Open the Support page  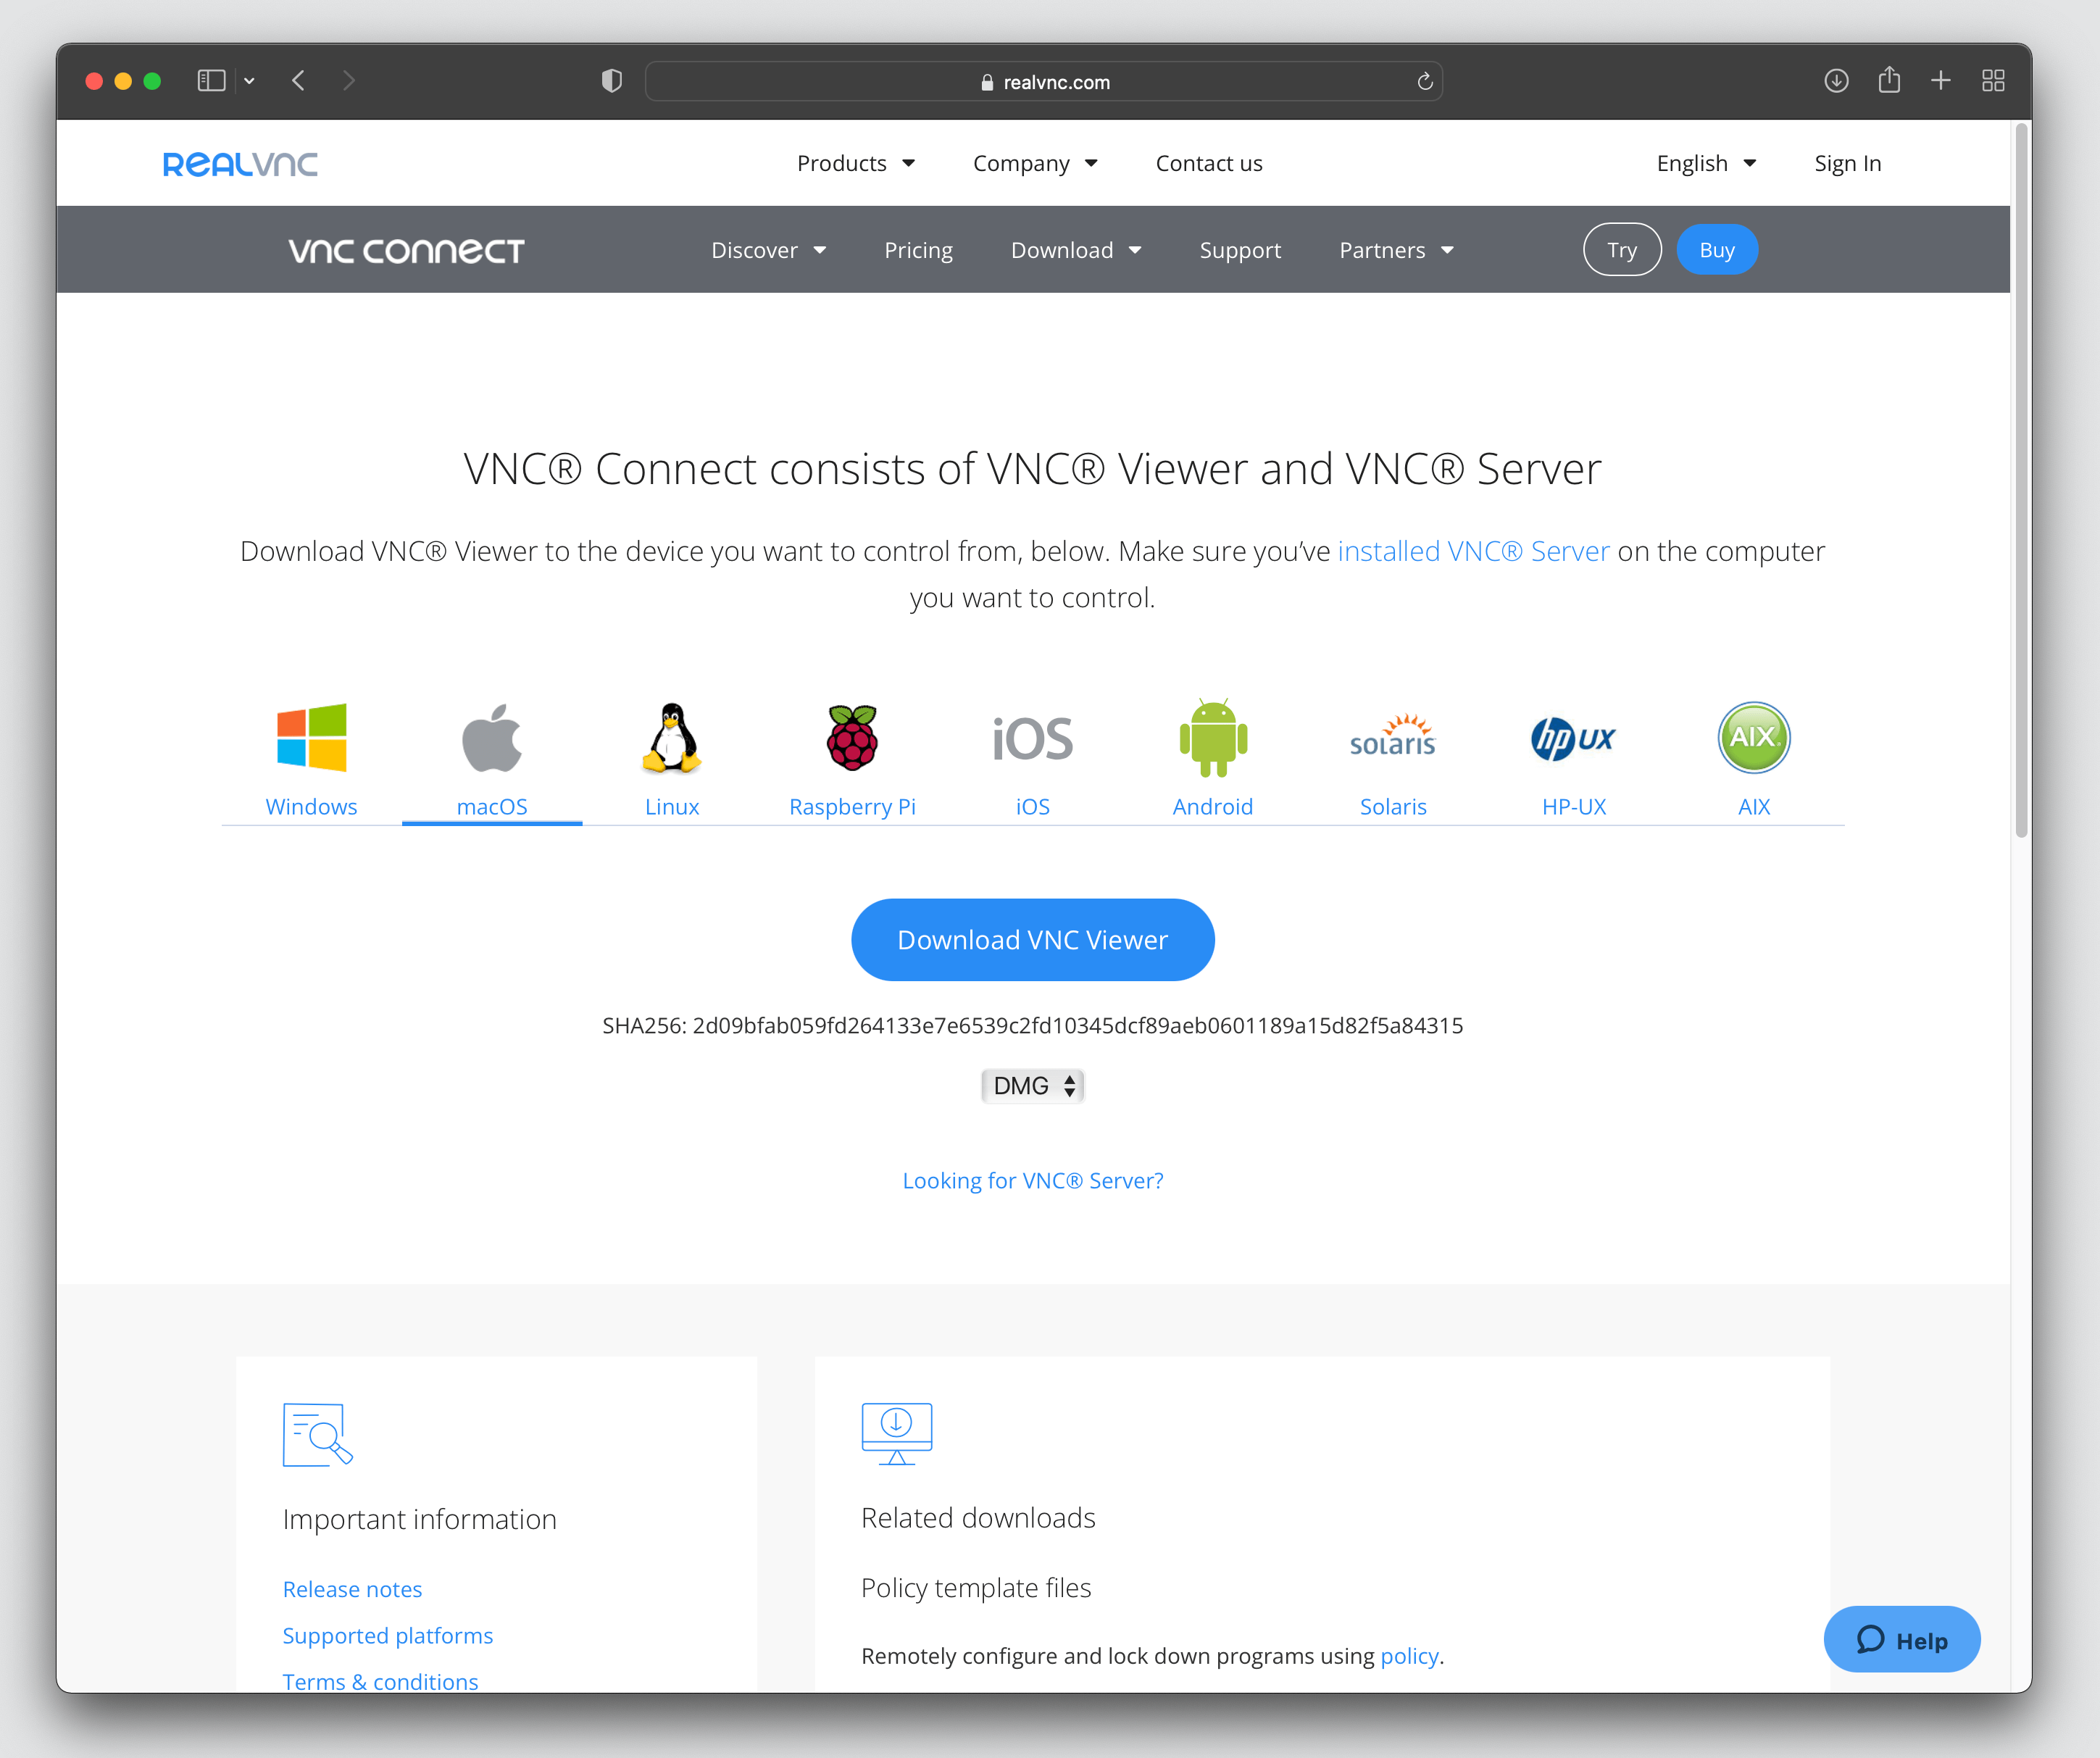[1240, 250]
